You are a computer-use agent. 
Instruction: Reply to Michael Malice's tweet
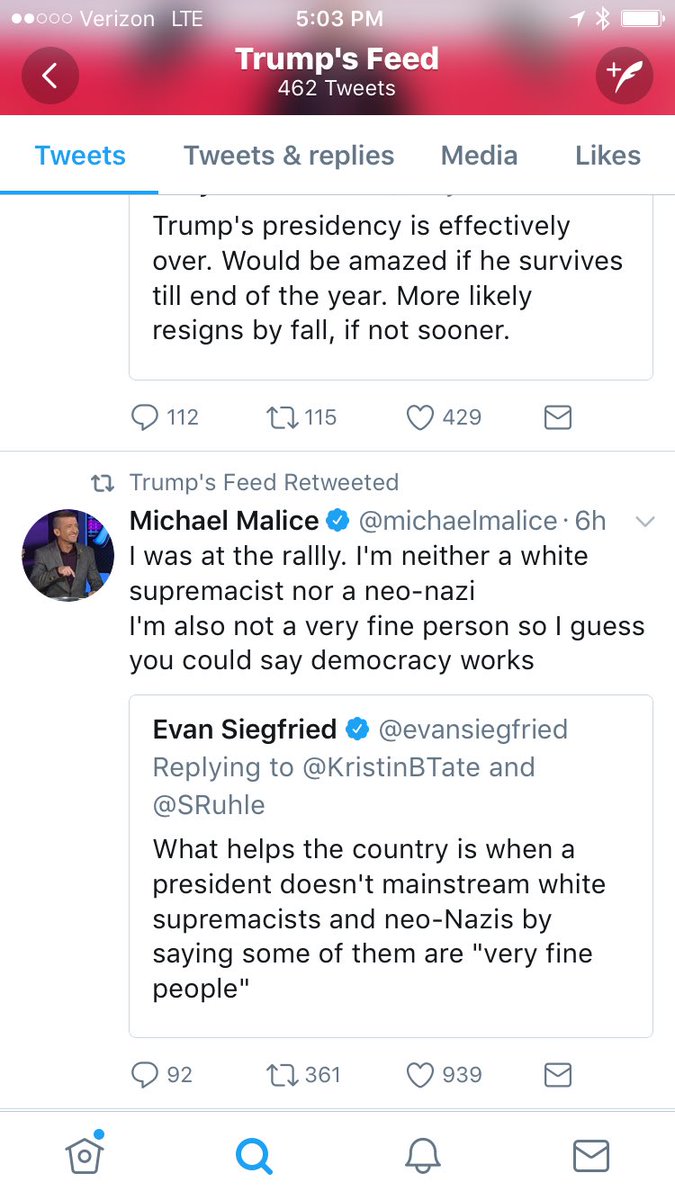coord(146,1075)
